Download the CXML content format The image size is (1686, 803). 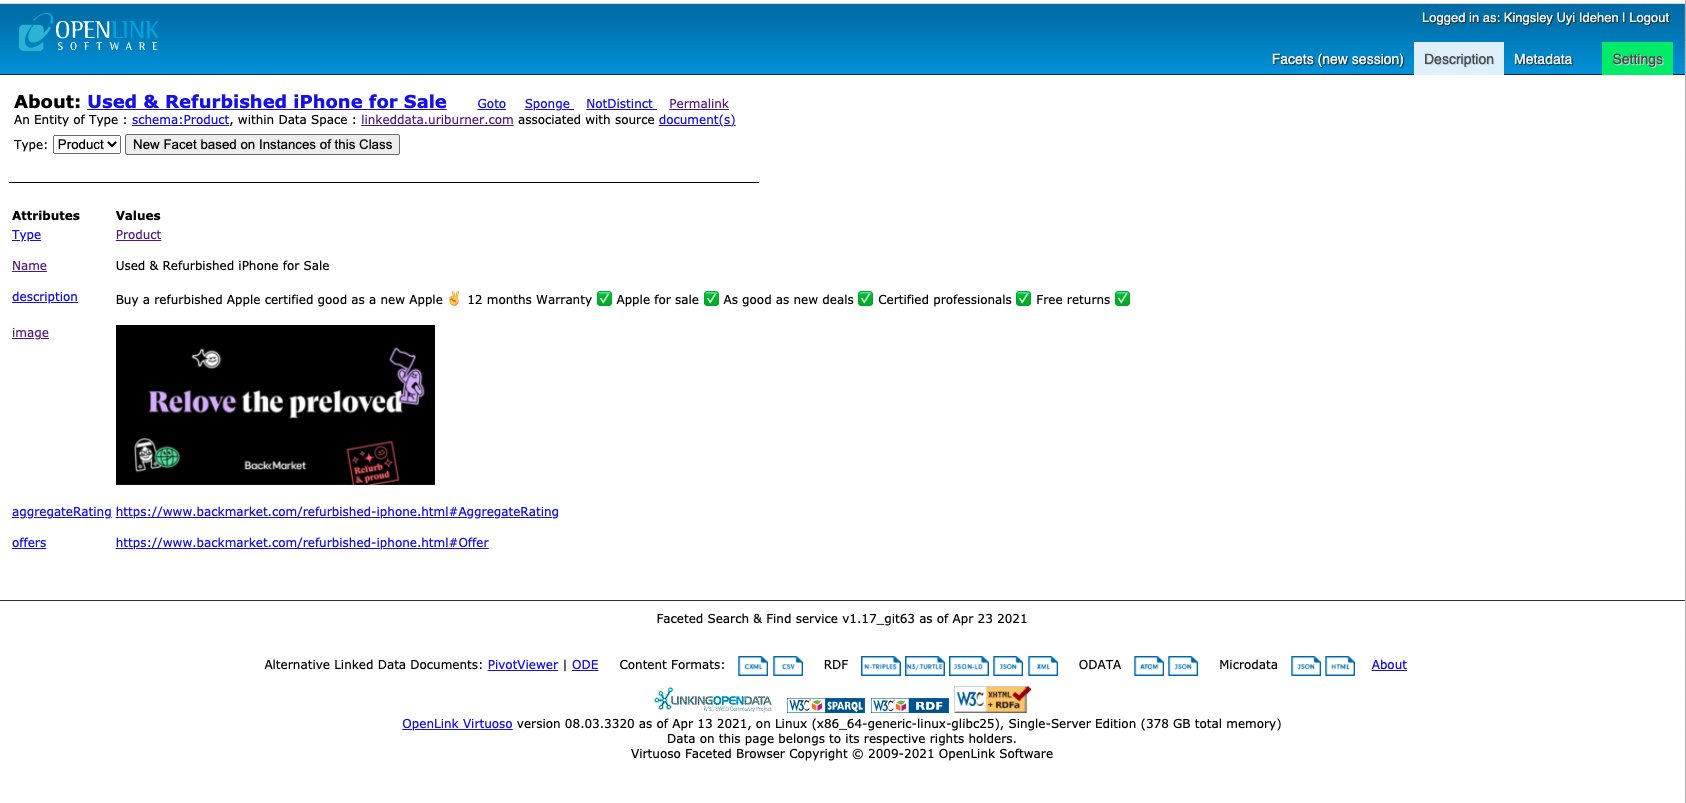[753, 666]
